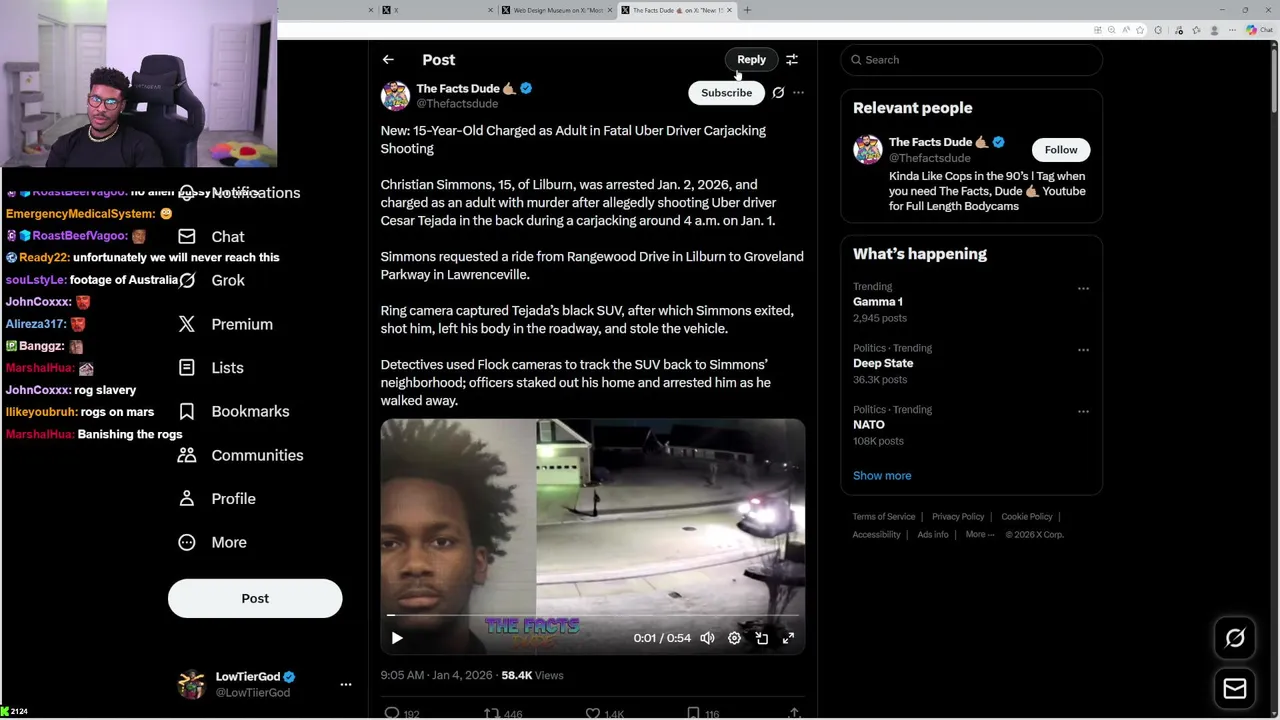Open the Ads info footer link
Screen dimensions: 1280x720
[933, 535]
